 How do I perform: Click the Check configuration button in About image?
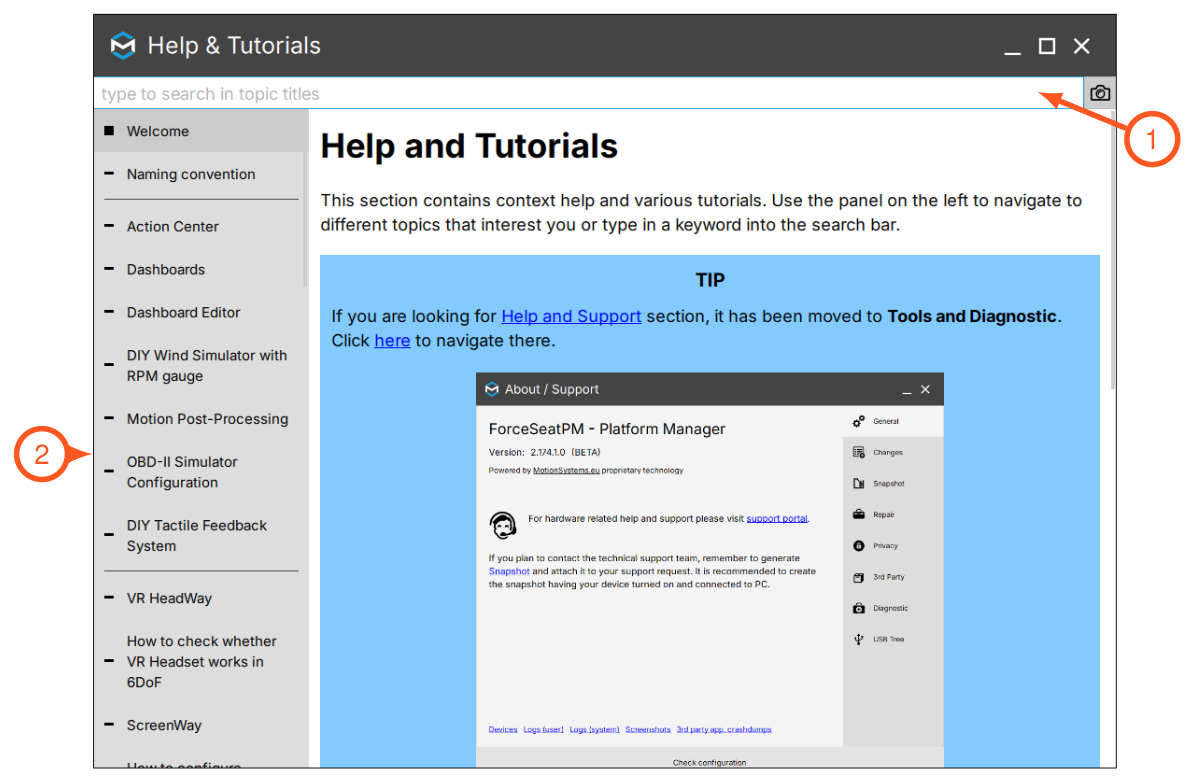[710, 762]
